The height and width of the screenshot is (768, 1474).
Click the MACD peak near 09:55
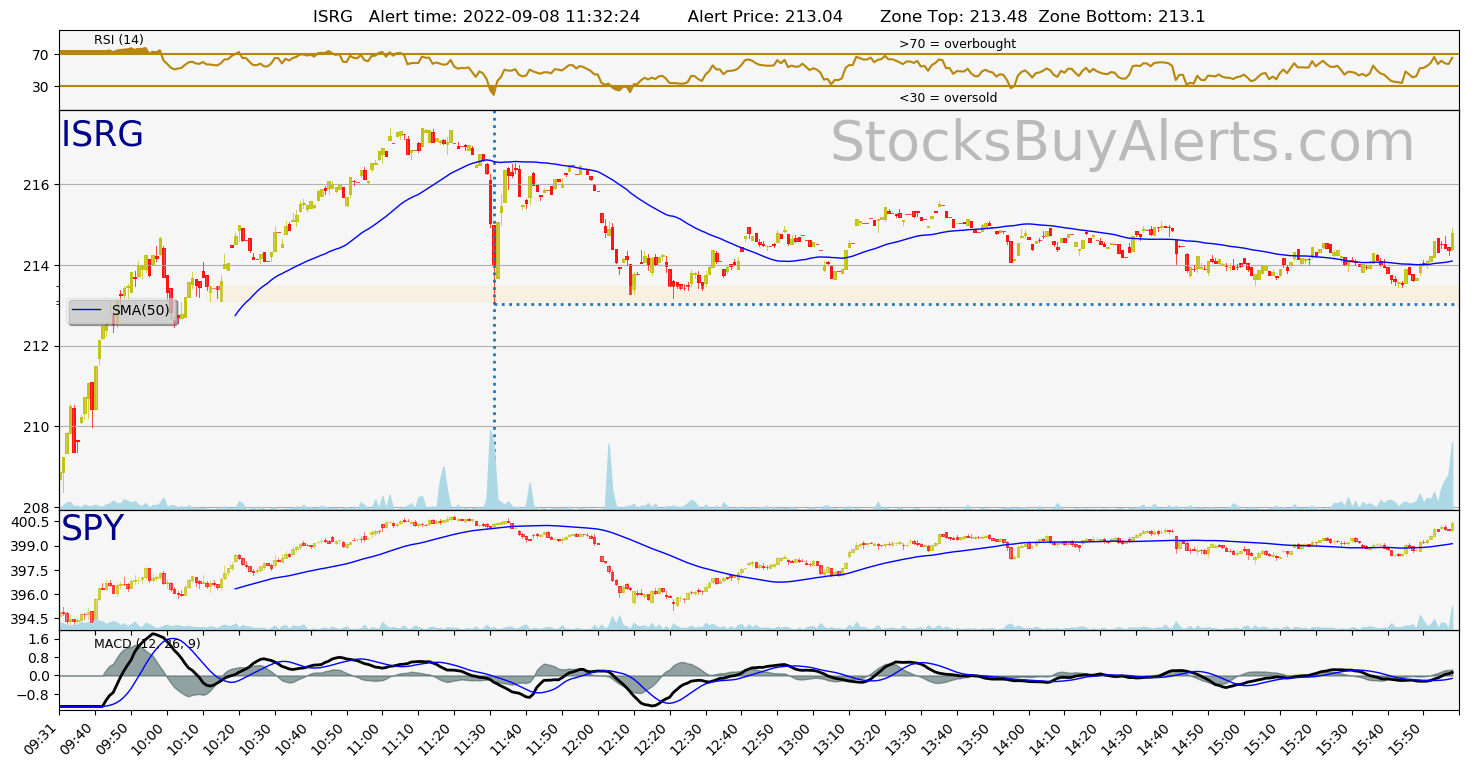click(155, 635)
